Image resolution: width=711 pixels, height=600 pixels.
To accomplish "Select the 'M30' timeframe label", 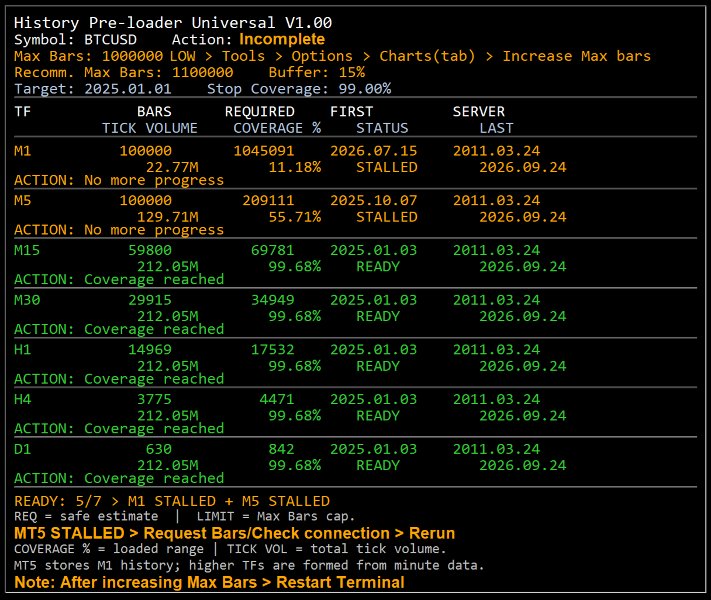I will (27, 300).
